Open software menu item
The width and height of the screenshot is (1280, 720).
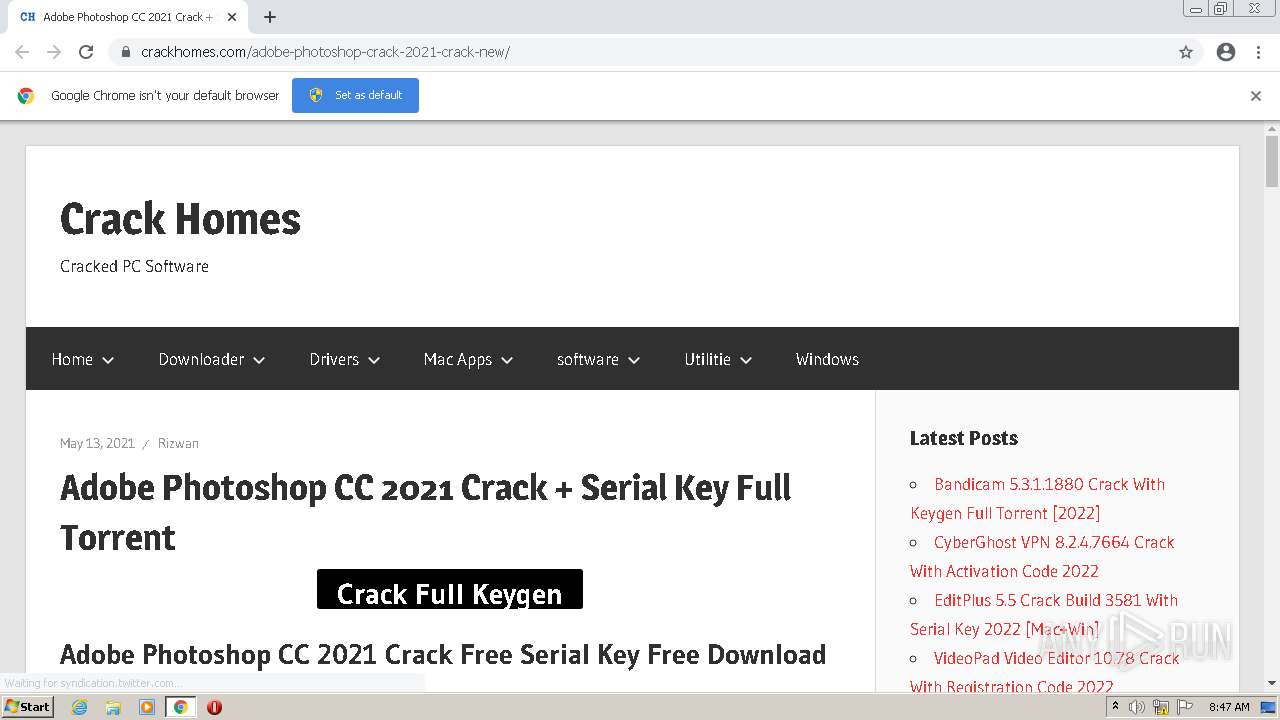point(588,359)
